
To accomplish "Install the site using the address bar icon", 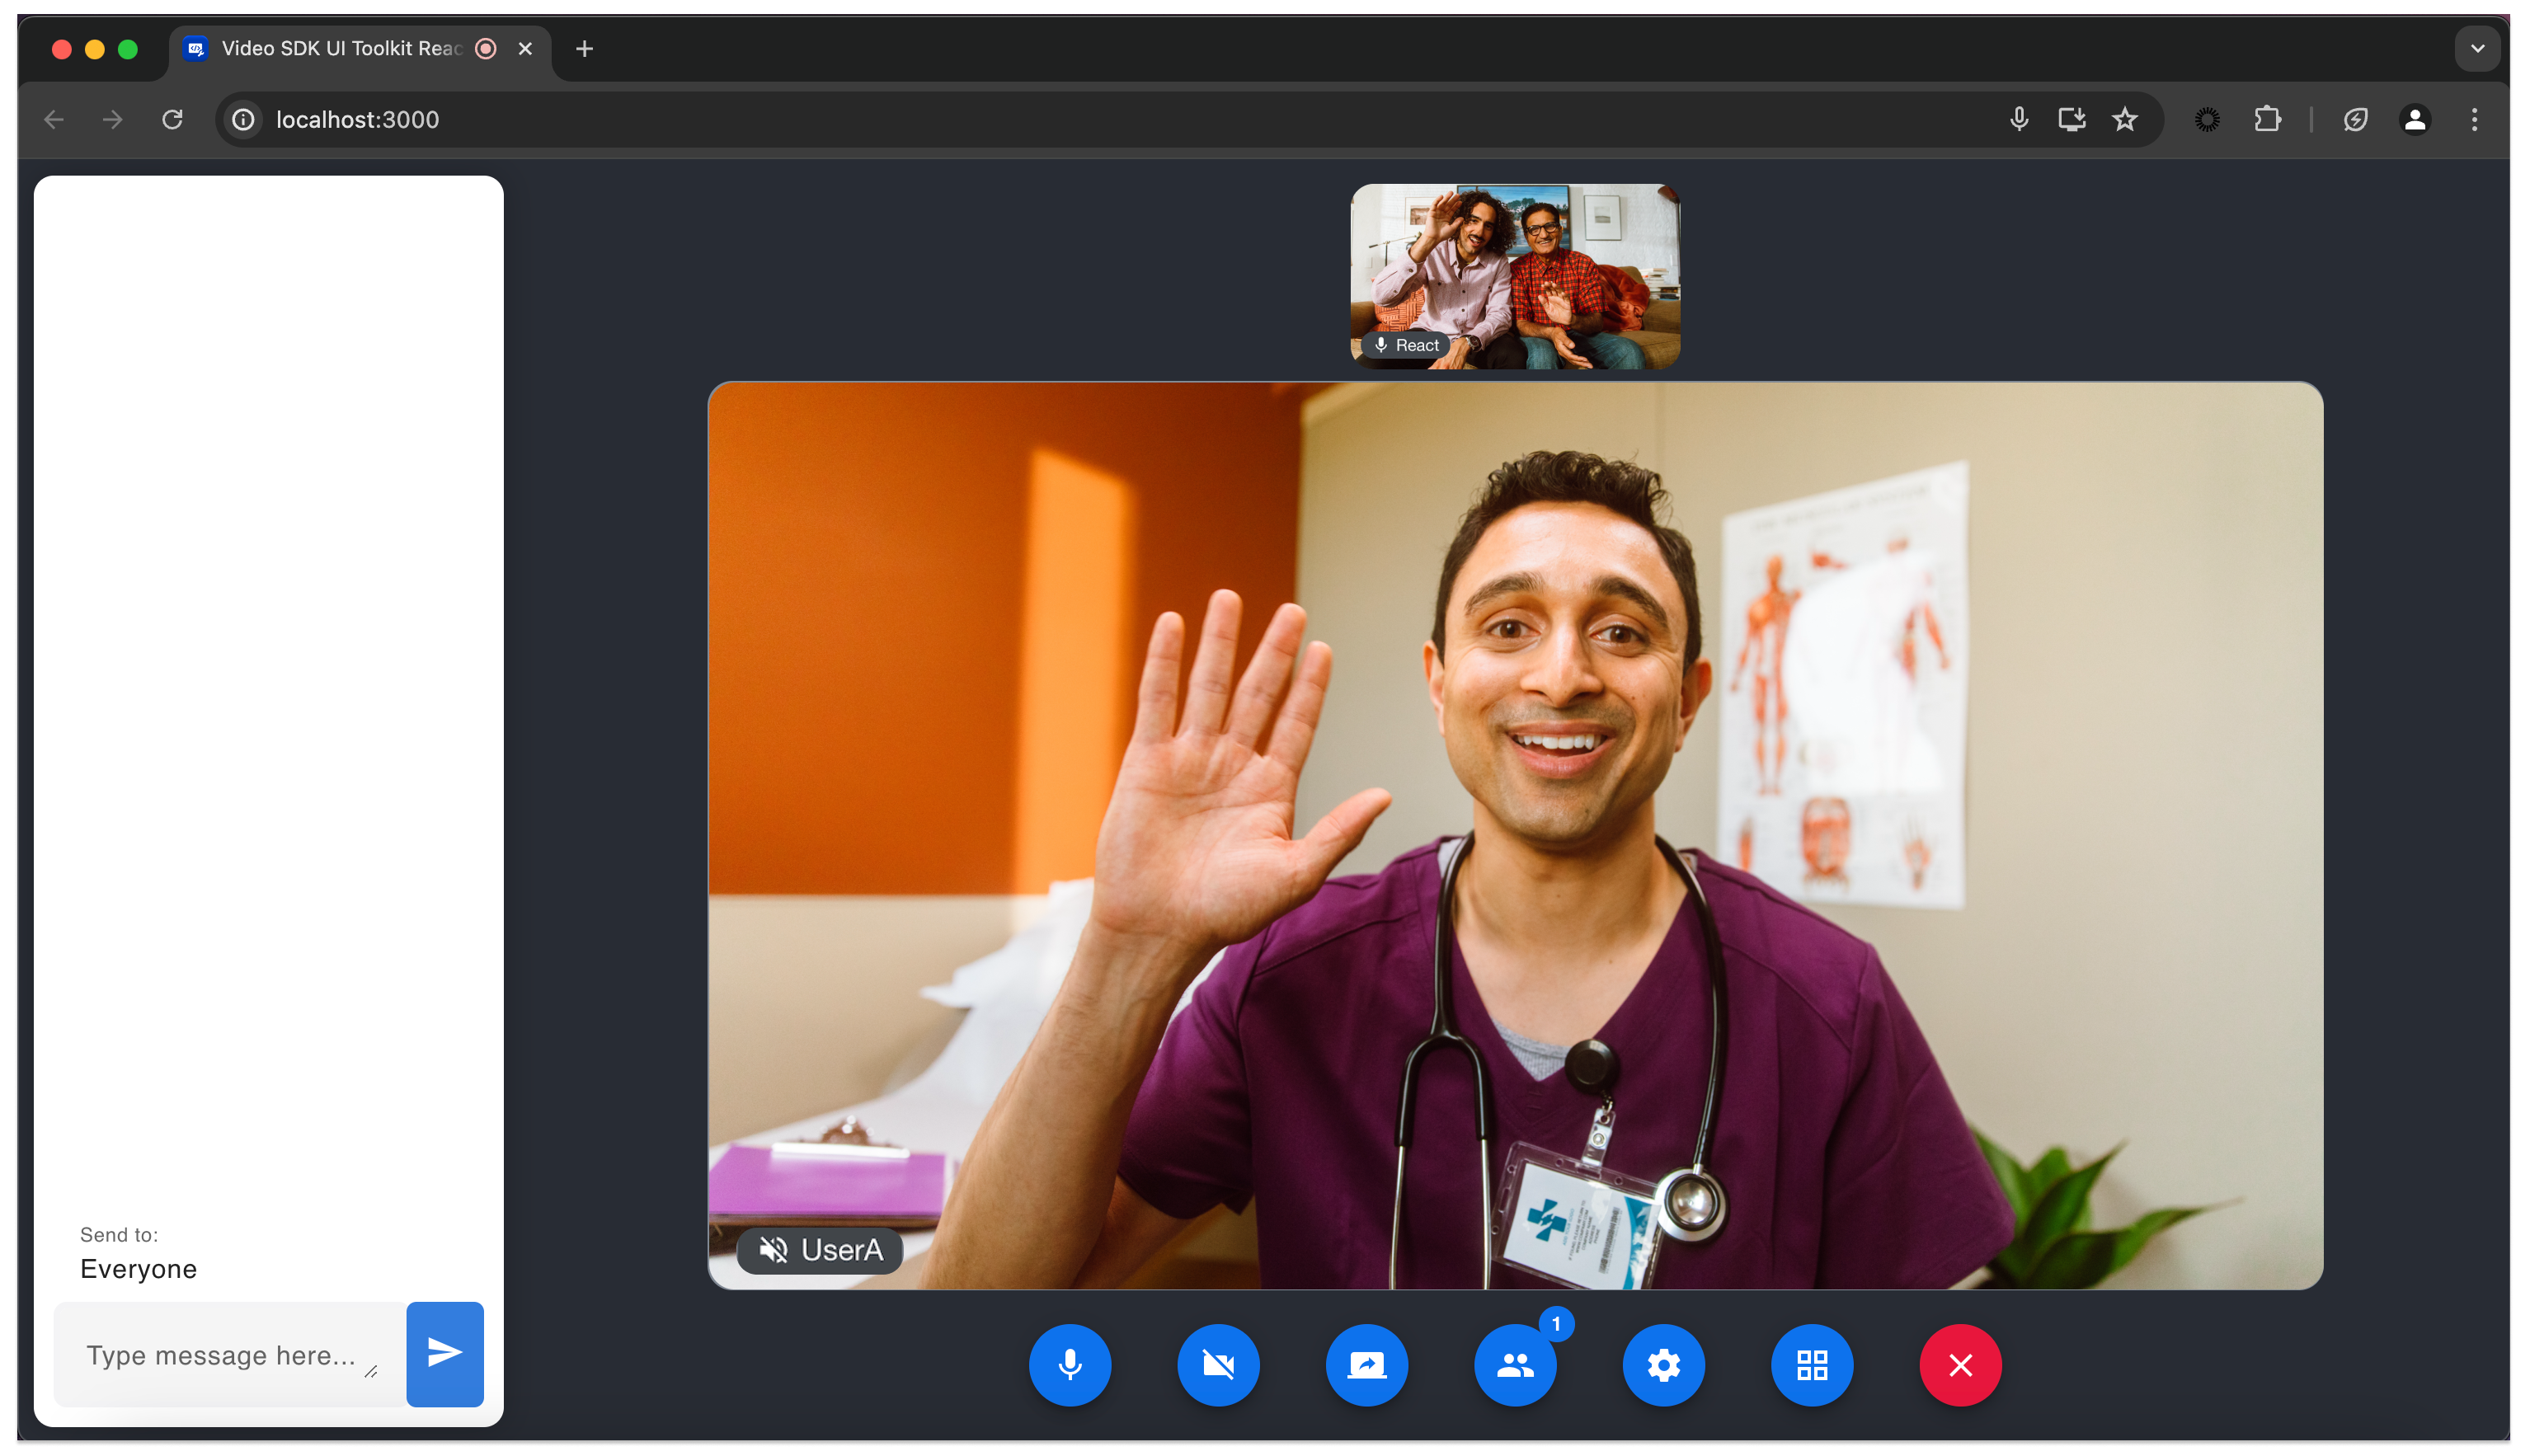I will coord(2071,119).
